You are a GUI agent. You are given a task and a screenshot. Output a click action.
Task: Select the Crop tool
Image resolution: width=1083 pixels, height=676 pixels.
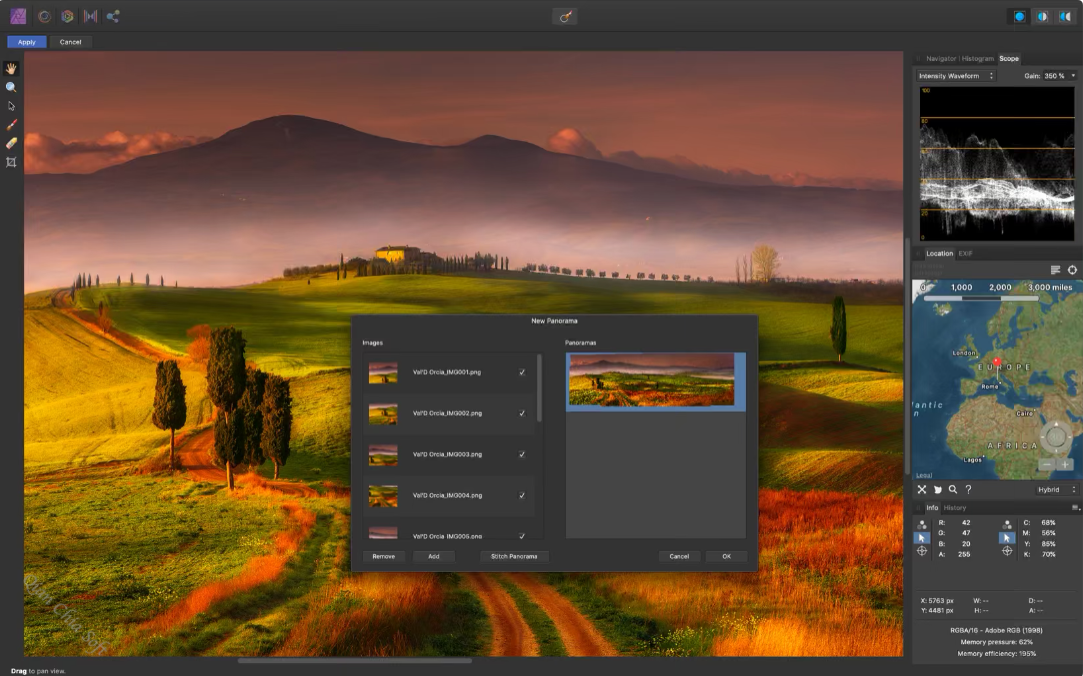coord(11,162)
